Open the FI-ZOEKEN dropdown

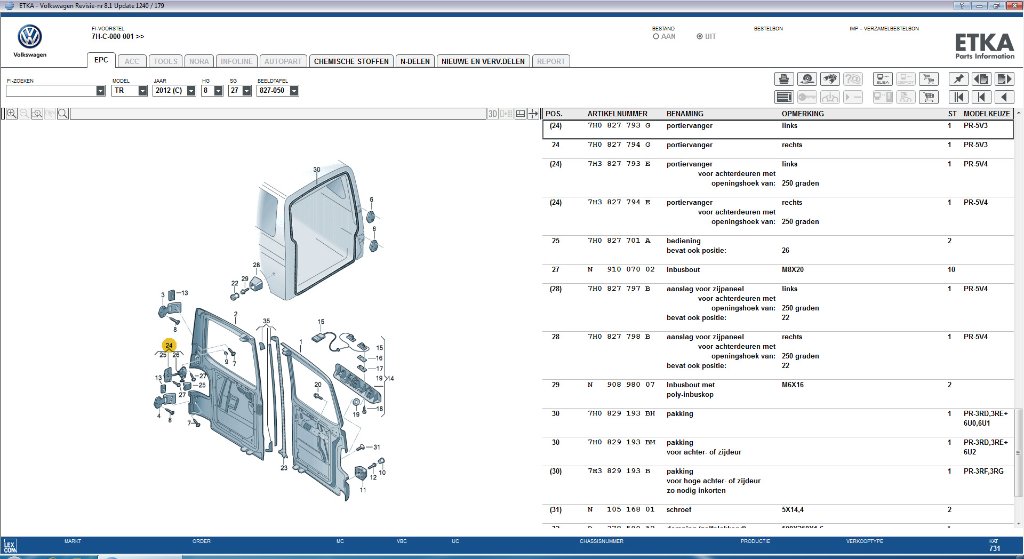101,91
